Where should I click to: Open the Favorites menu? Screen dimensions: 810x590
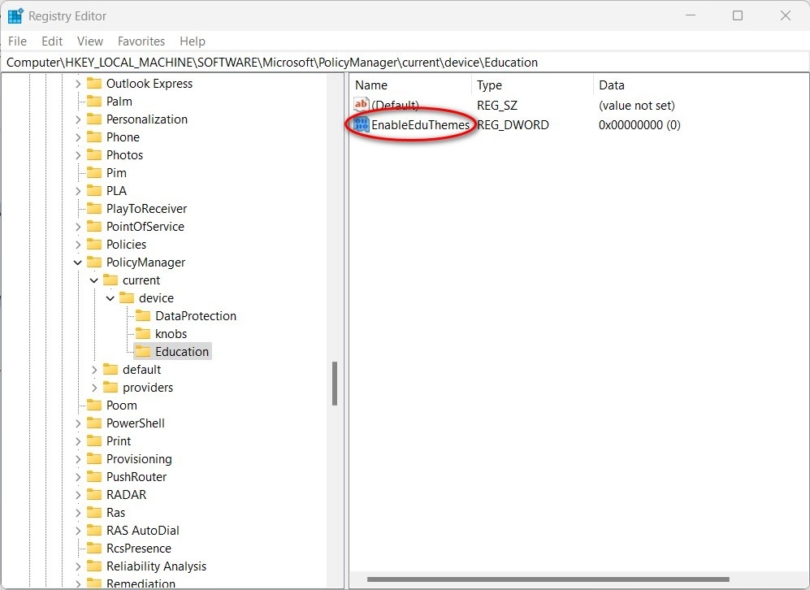(x=141, y=41)
